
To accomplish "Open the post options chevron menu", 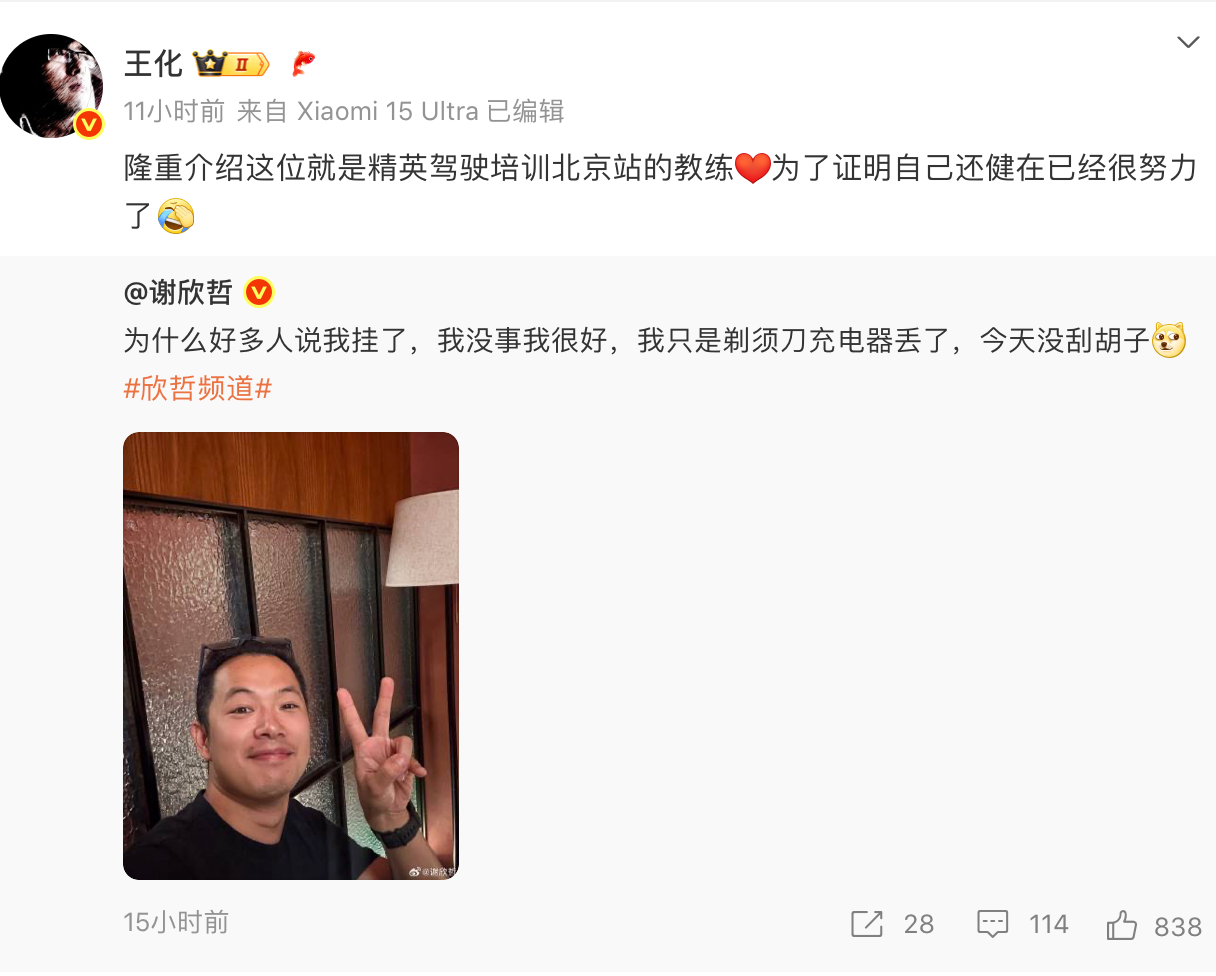I will tap(1188, 42).
